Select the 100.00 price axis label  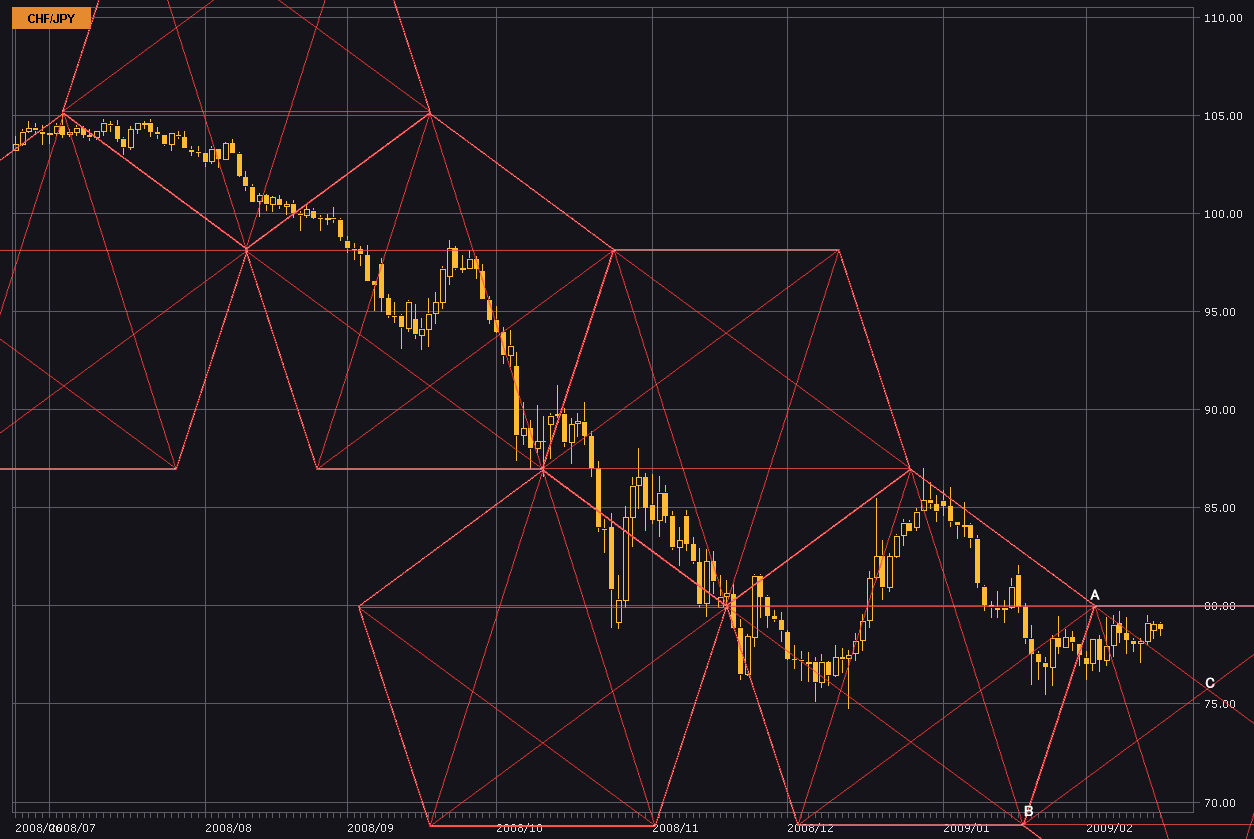1224,214
